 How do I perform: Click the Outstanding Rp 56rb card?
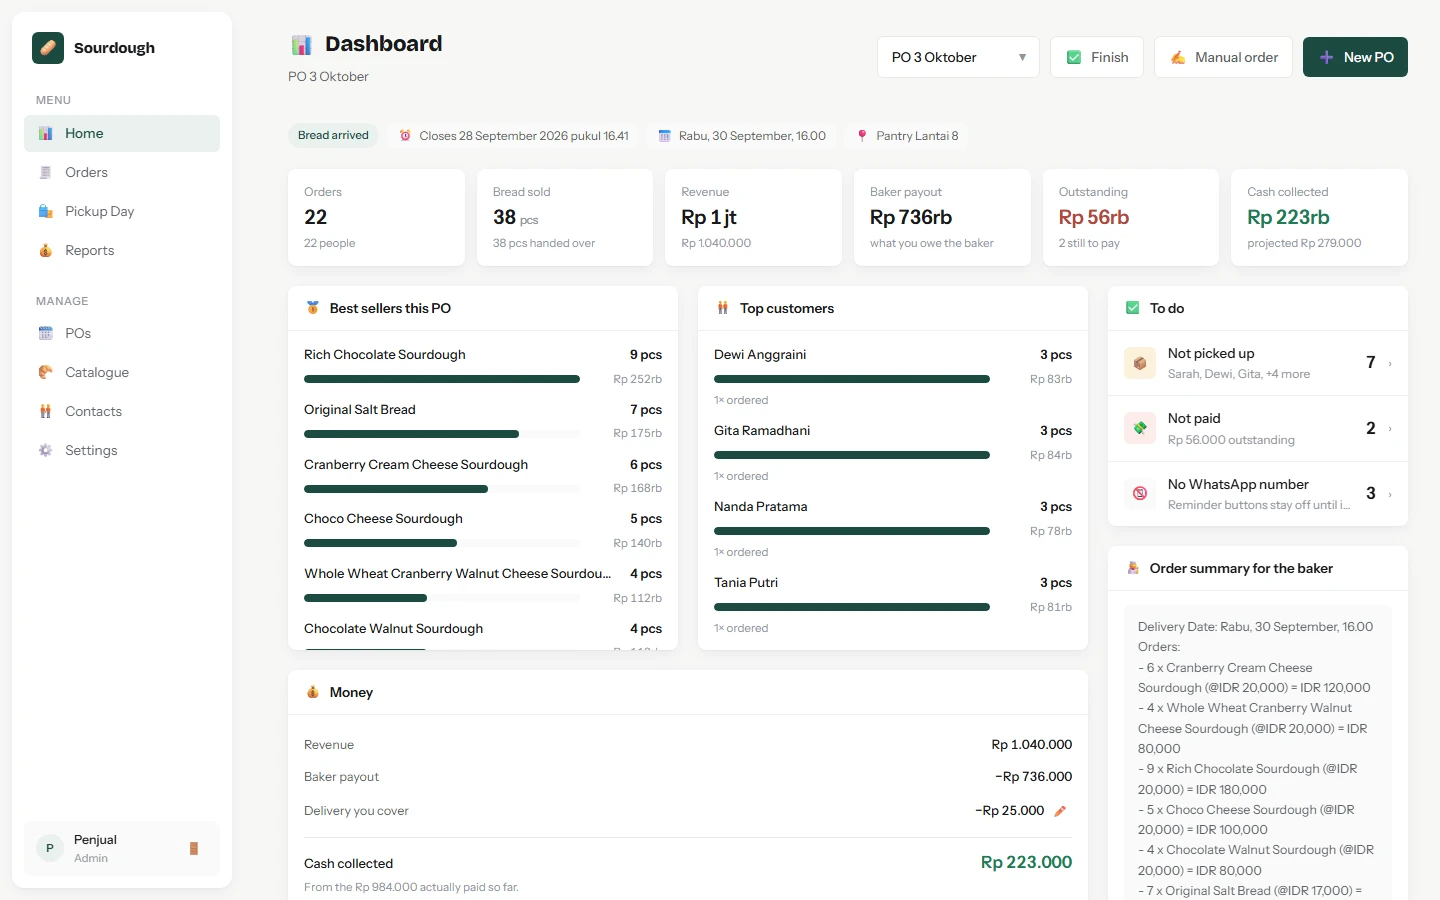(x=1131, y=217)
